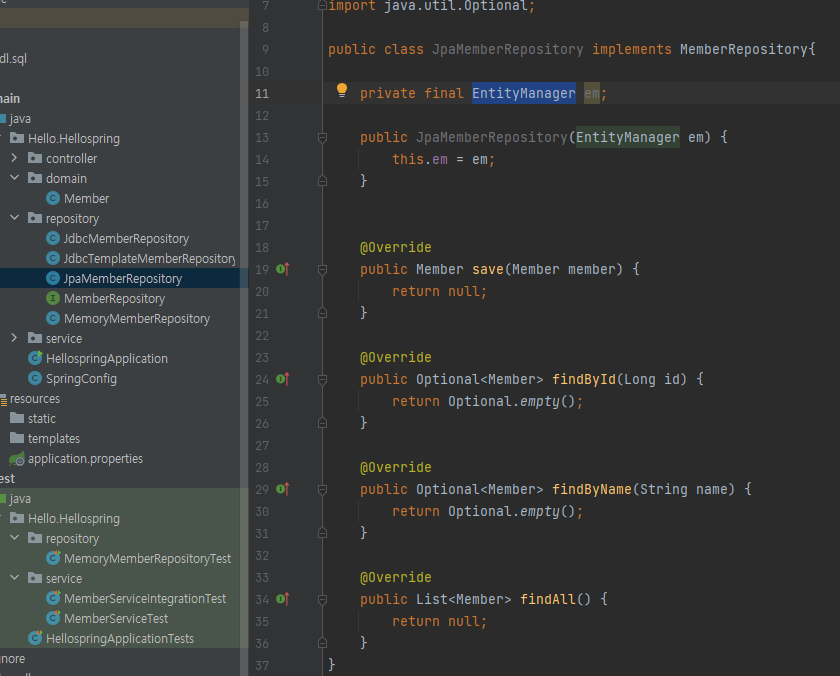The width and height of the screenshot is (840, 676).
Task: Click the application.properties Spring leaf icon
Action: point(17,459)
